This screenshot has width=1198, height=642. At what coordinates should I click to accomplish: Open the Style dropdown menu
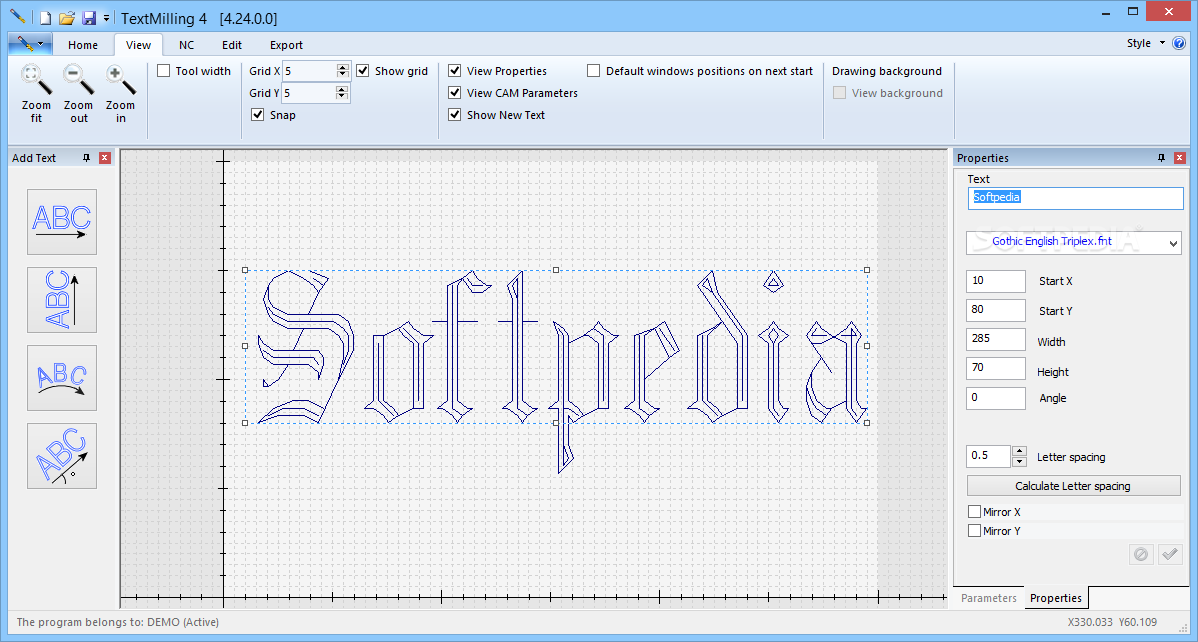click(x=1146, y=44)
